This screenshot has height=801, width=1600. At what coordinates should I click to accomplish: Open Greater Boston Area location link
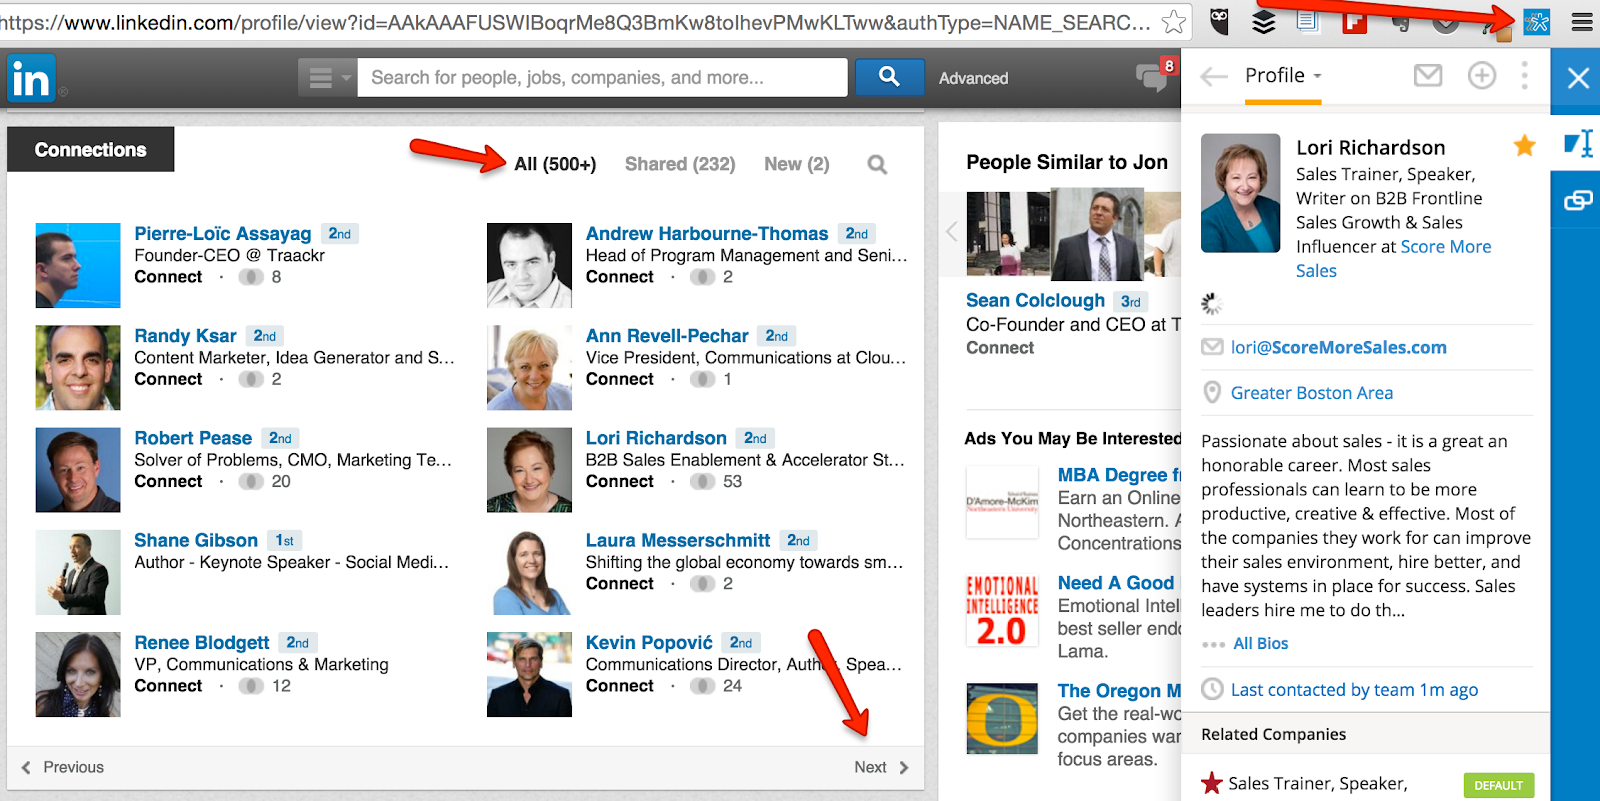[x=1311, y=393]
